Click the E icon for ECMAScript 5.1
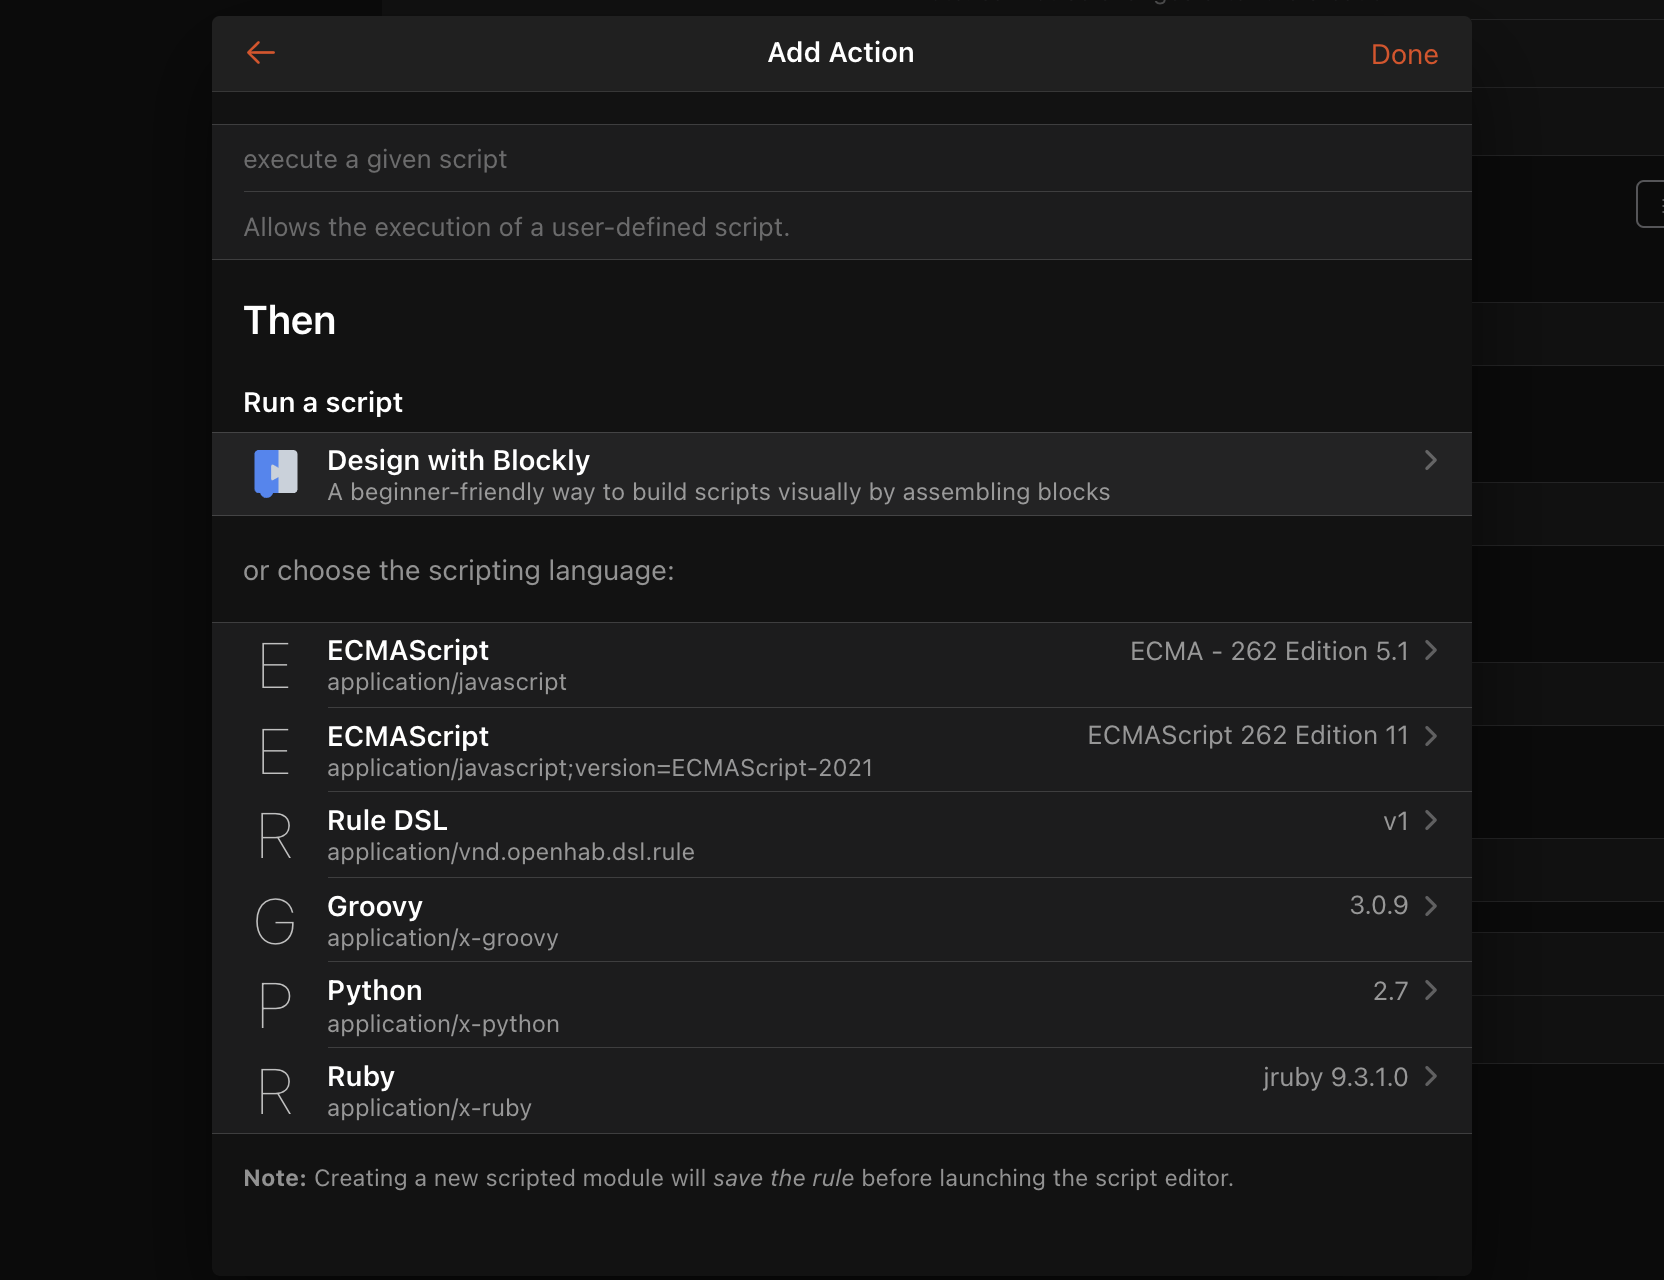The height and width of the screenshot is (1280, 1664). 275,665
